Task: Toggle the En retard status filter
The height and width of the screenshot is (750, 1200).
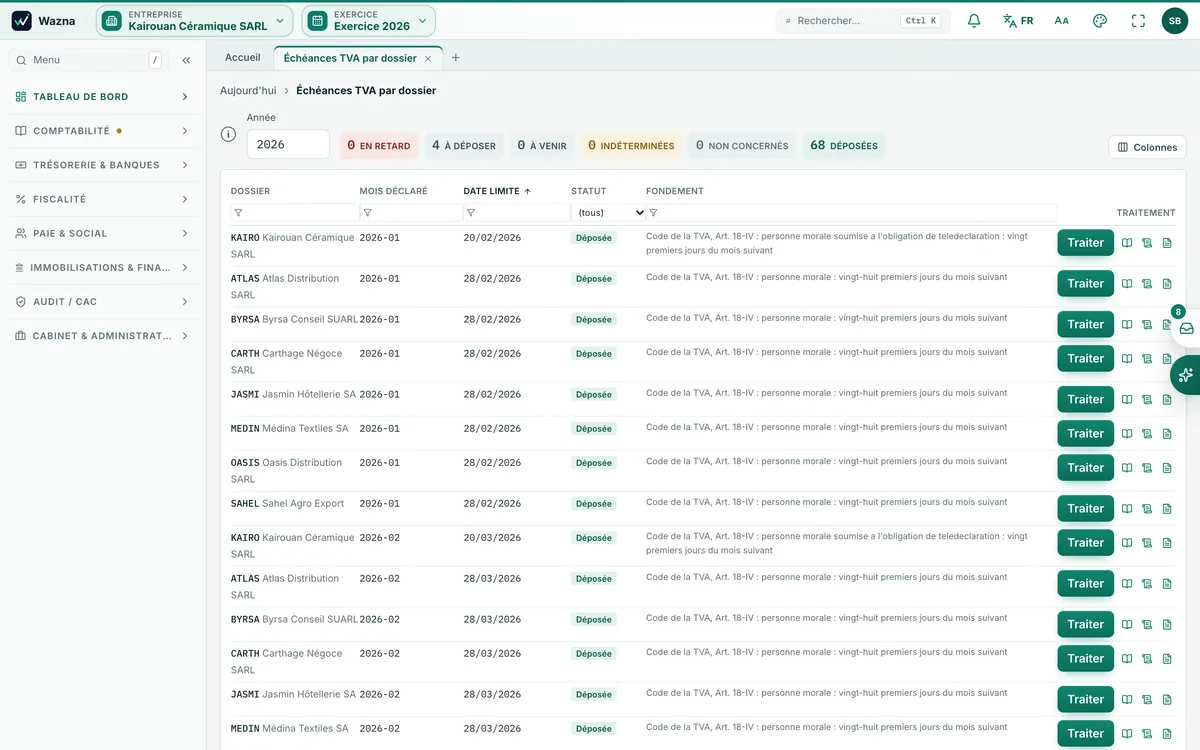Action: (379, 146)
